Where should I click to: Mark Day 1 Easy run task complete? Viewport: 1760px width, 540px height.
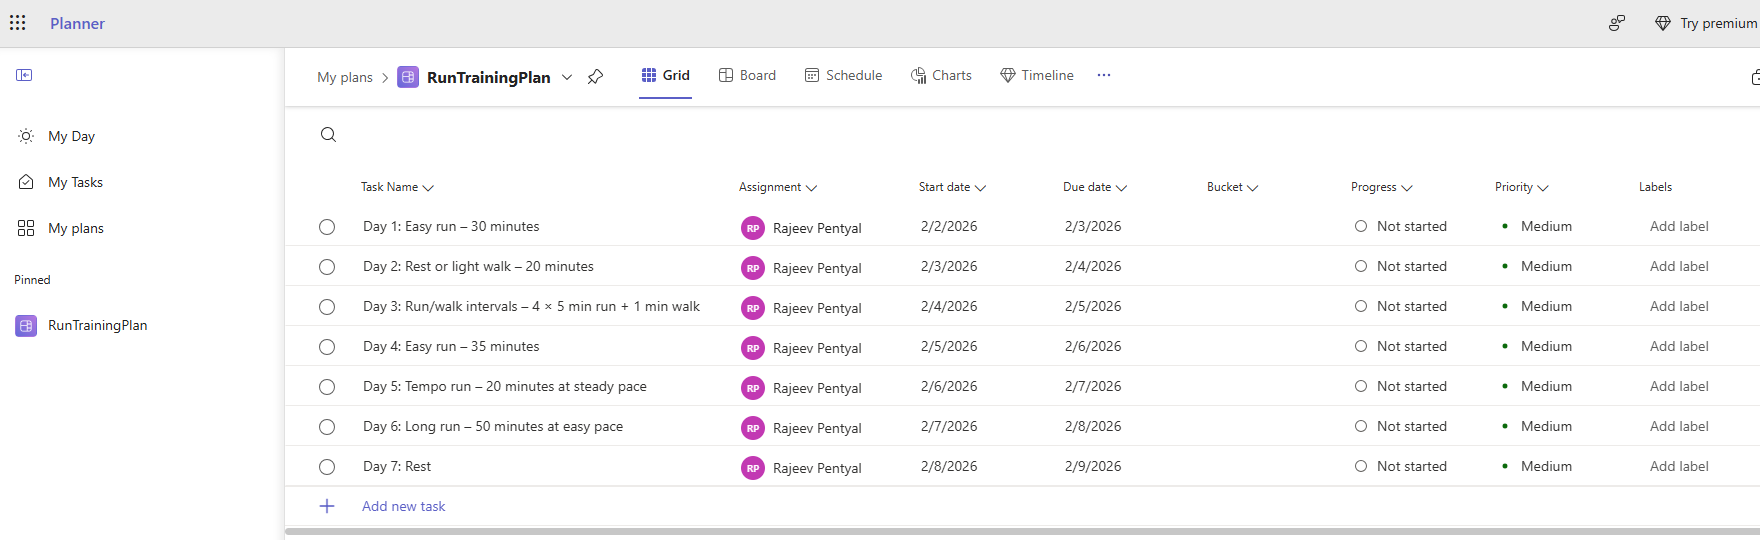pos(327,227)
